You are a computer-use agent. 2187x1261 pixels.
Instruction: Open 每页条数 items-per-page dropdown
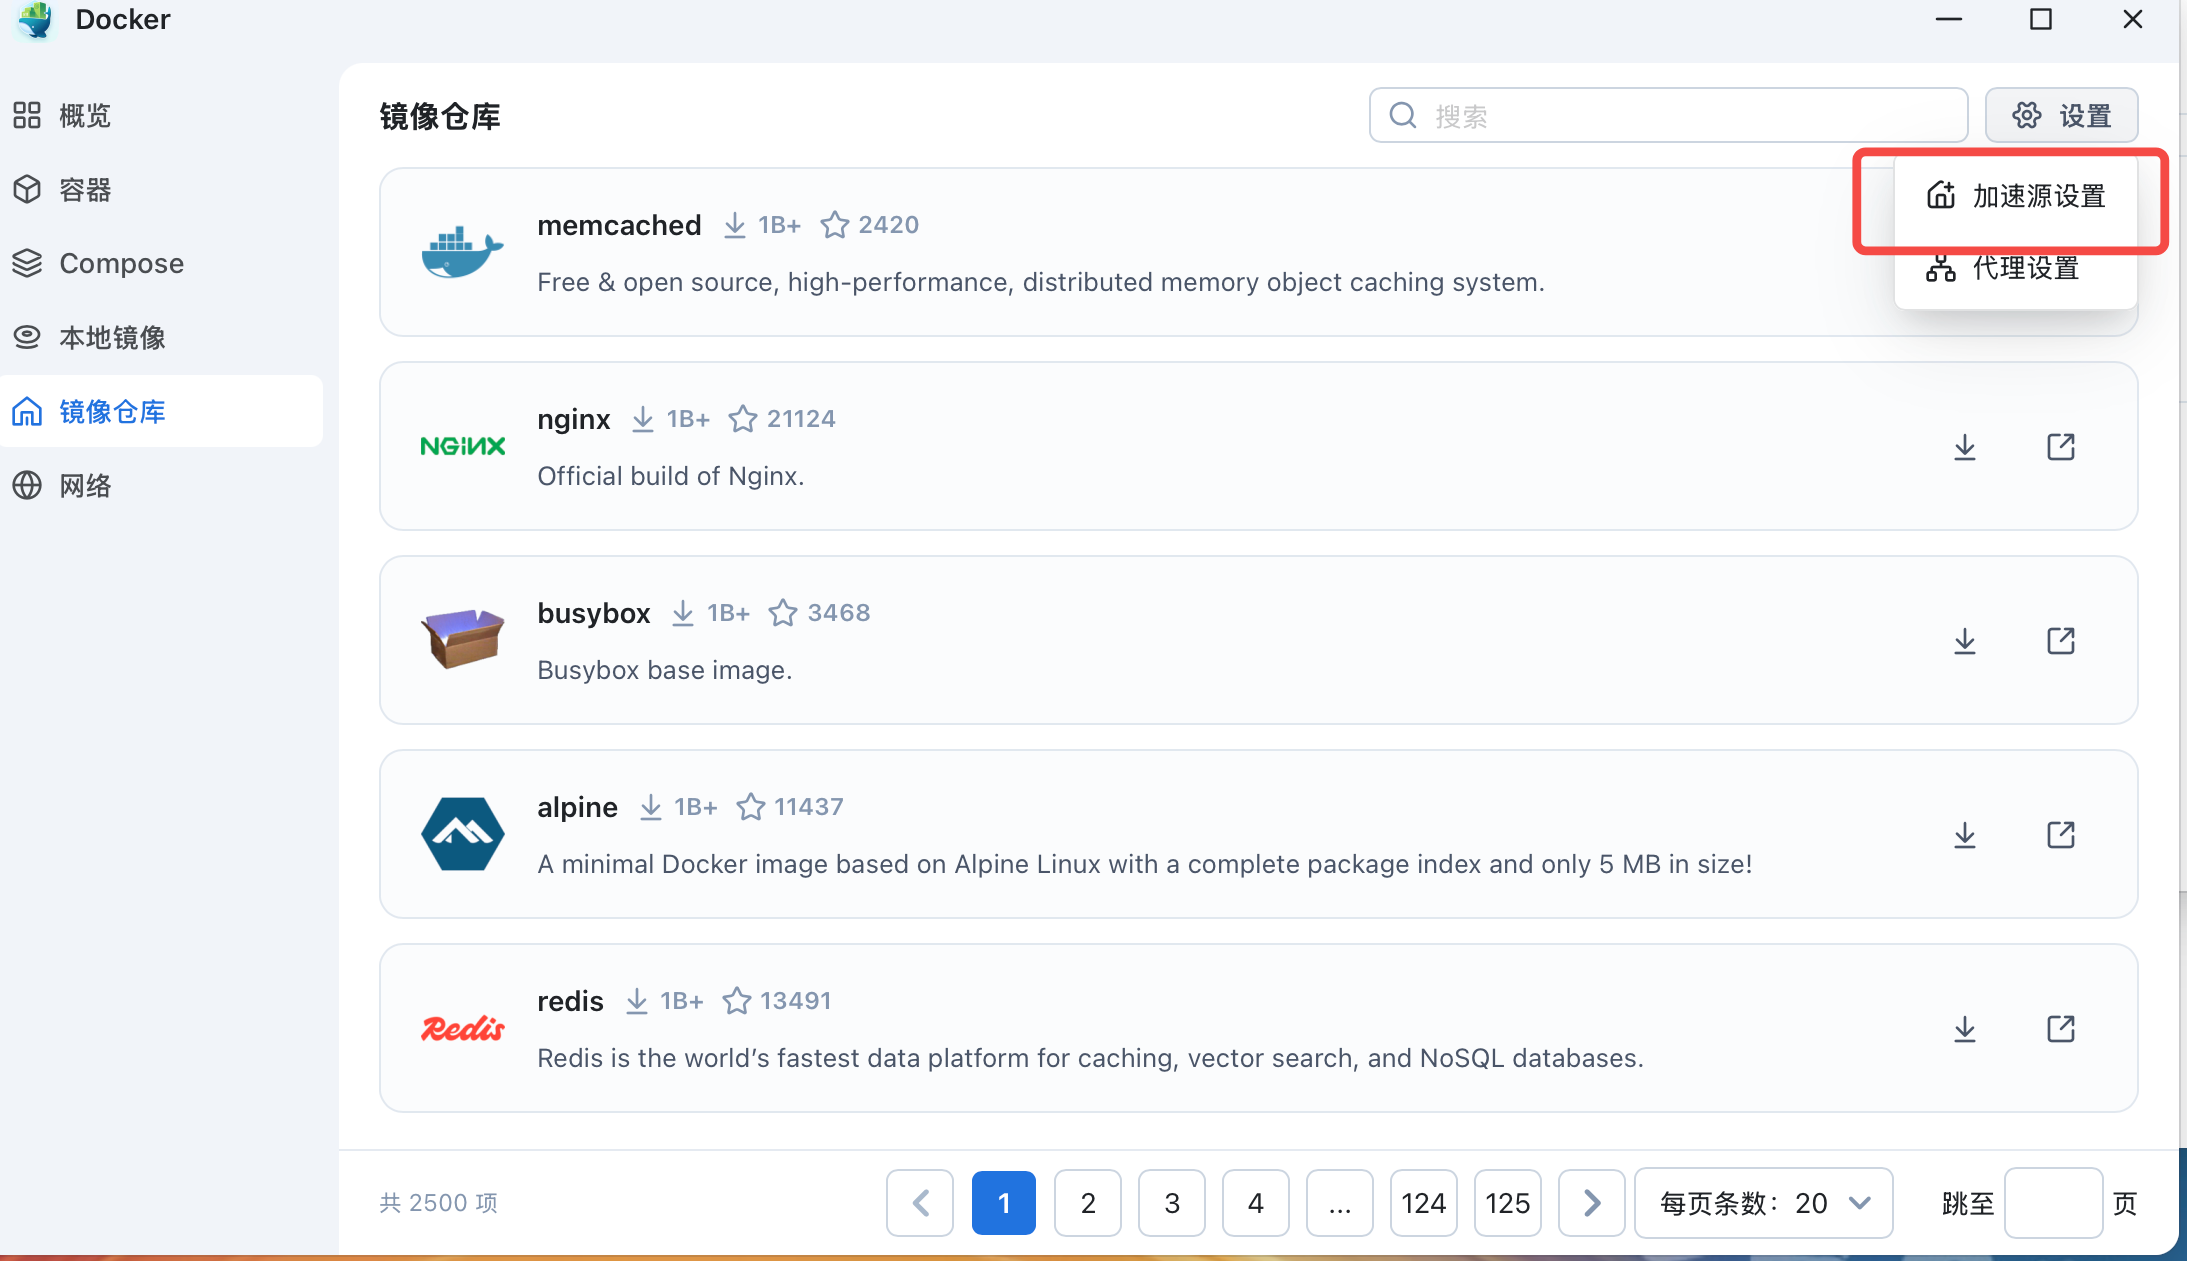(1763, 1203)
